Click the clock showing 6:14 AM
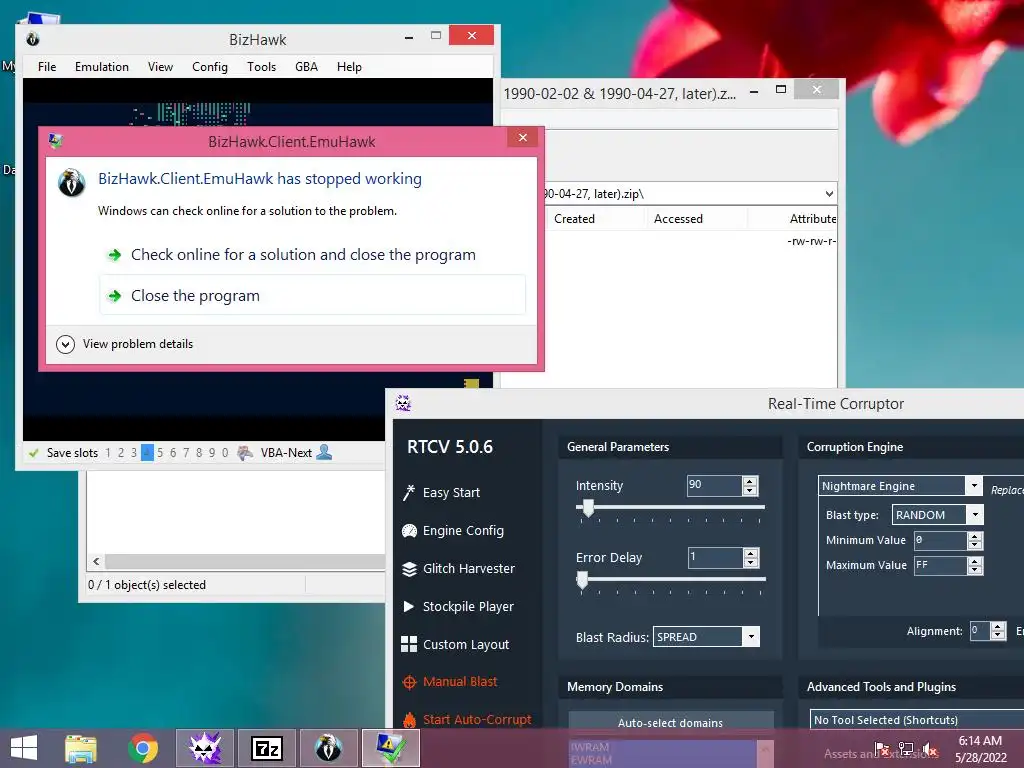1024x768 pixels. [980, 741]
